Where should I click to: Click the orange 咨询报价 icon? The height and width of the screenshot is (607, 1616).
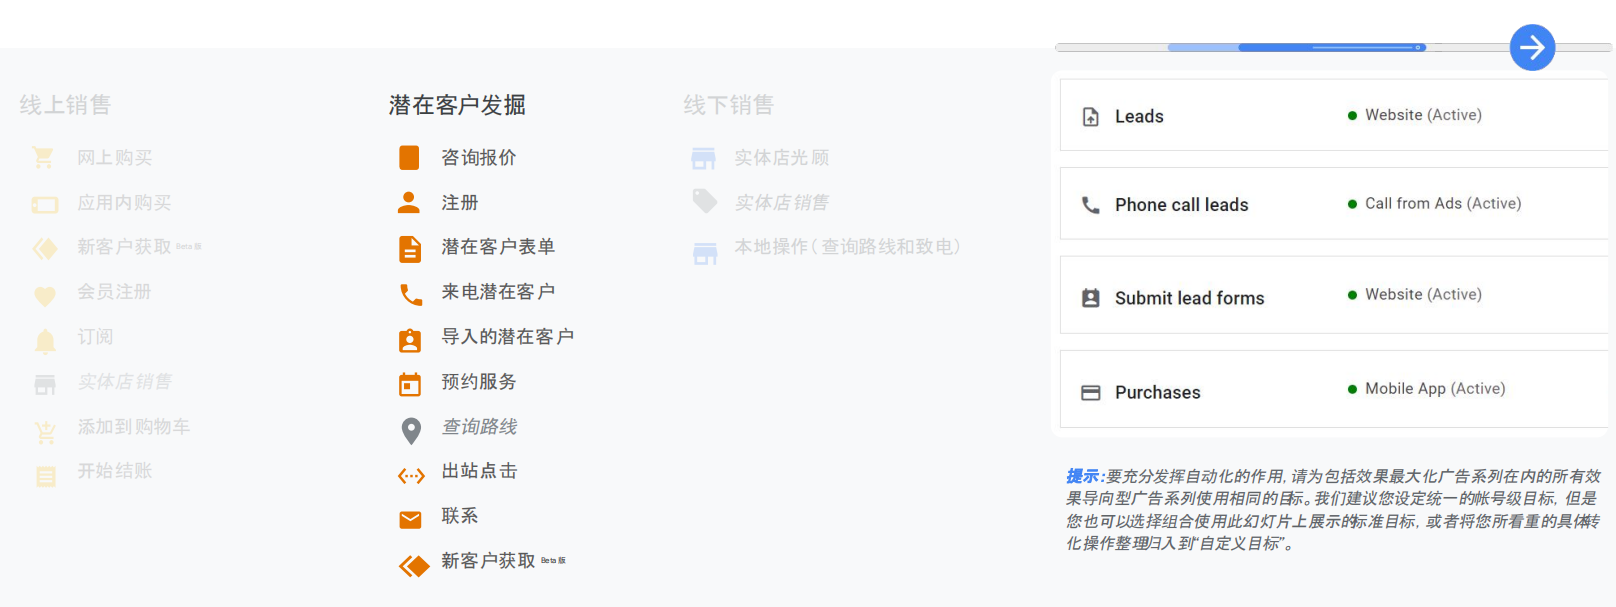(x=409, y=158)
